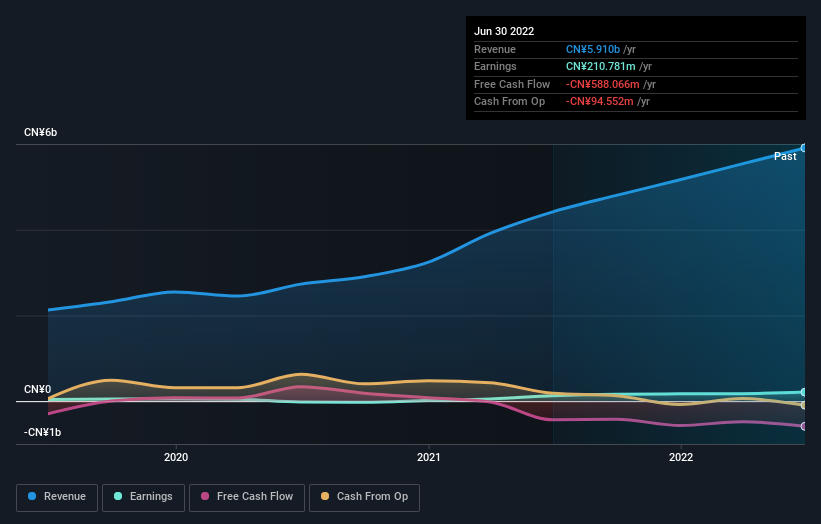Toggle the Revenue series in the legend
The height and width of the screenshot is (524, 821).
pyautogui.click(x=57, y=496)
